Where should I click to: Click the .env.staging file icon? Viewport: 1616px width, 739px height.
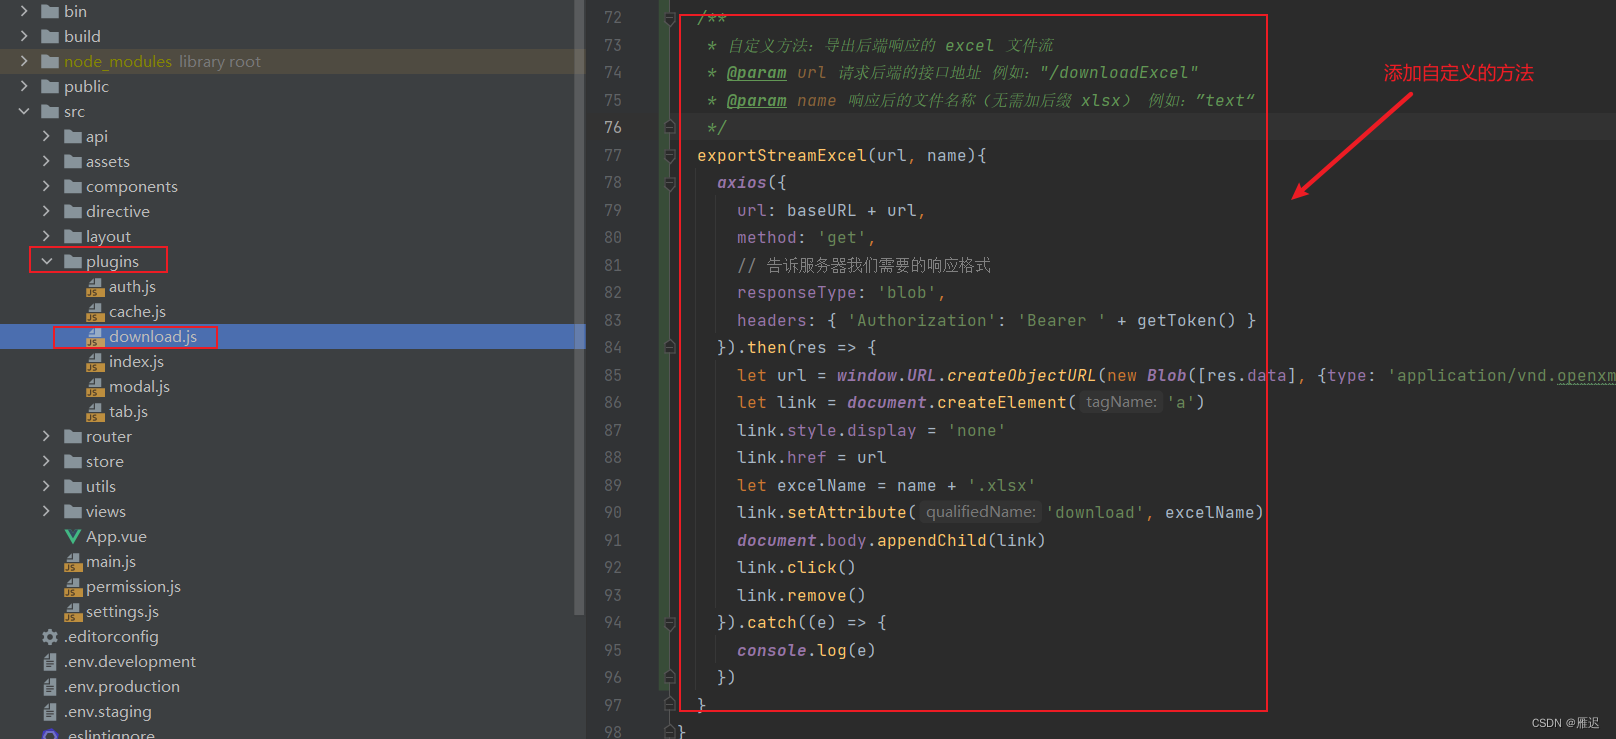tap(50, 711)
